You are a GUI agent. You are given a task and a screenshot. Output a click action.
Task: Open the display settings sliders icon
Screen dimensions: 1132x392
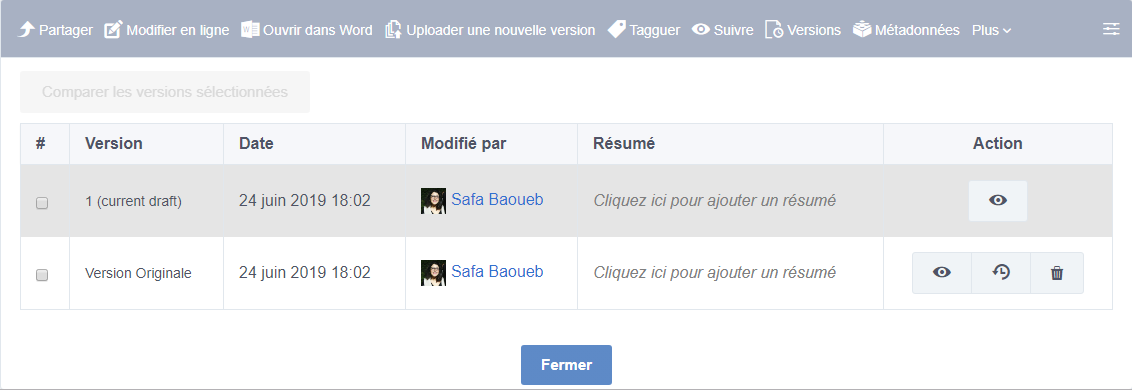1110,29
